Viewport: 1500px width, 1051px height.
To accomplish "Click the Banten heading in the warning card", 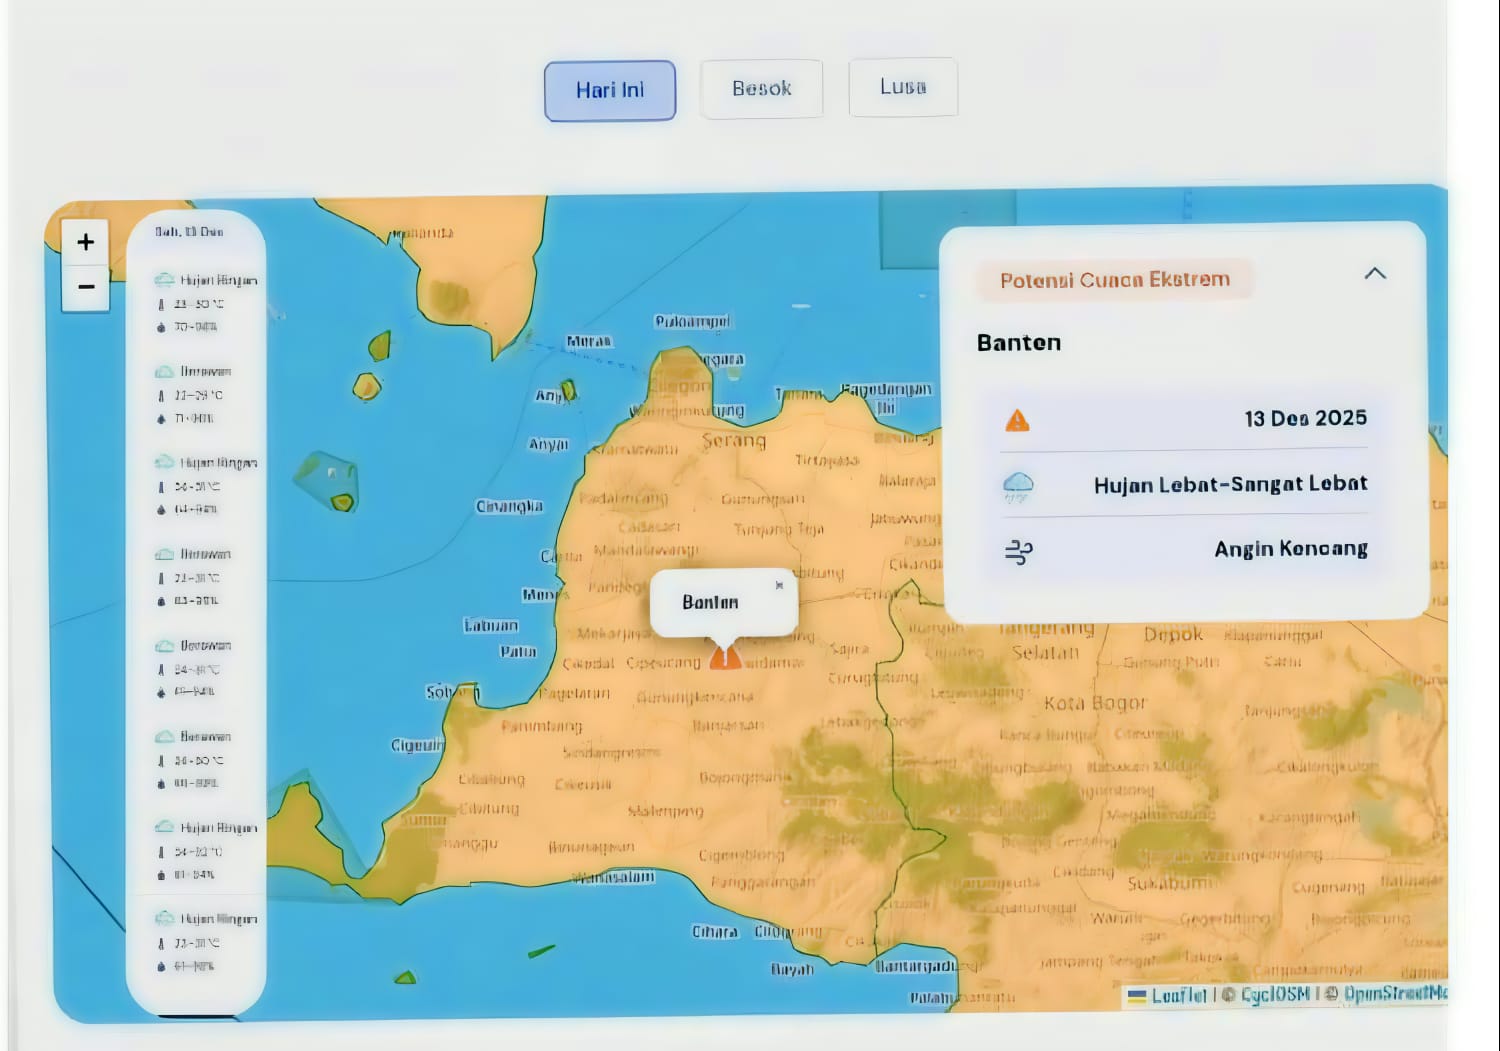I will 1019,343.
